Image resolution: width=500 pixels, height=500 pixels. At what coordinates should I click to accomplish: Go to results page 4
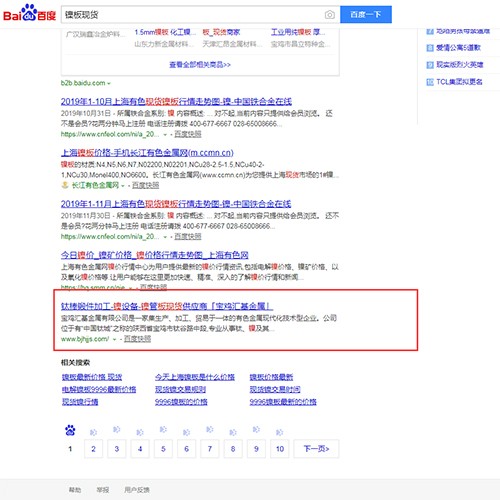click(140, 449)
